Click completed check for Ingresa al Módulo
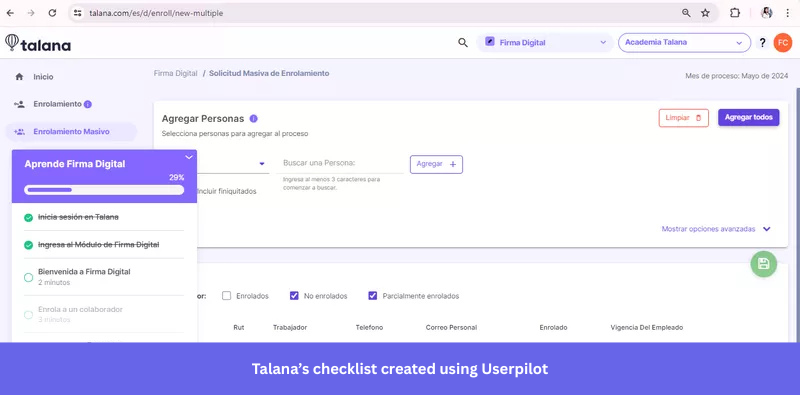 coord(29,245)
